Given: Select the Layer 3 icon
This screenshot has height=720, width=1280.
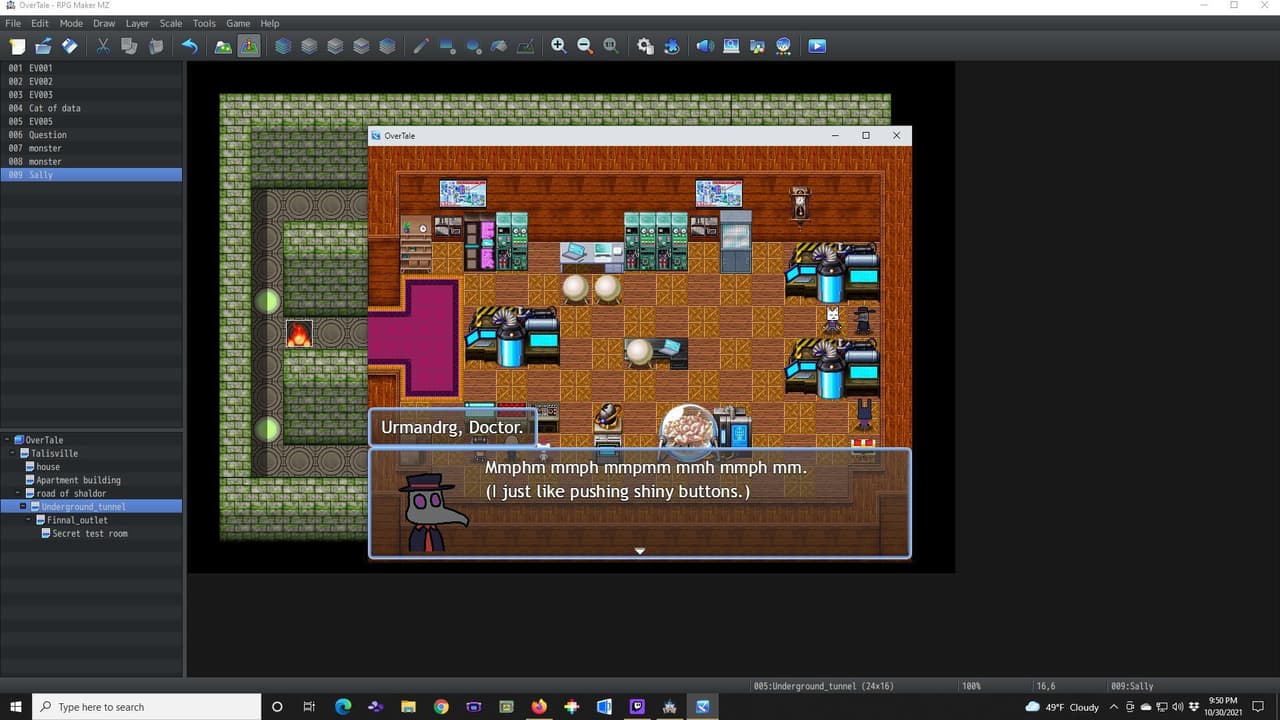Looking at the screenshot, I should (x=361, y=46).
